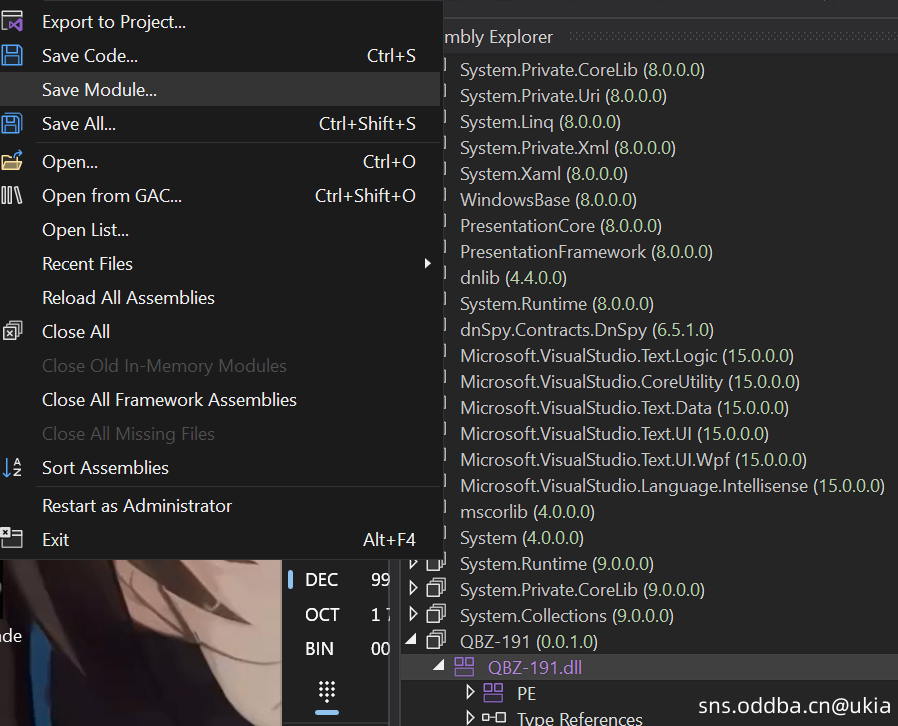Select the DEC number base option
Viewport: 898px width, 726px height.
click(321, 580)
